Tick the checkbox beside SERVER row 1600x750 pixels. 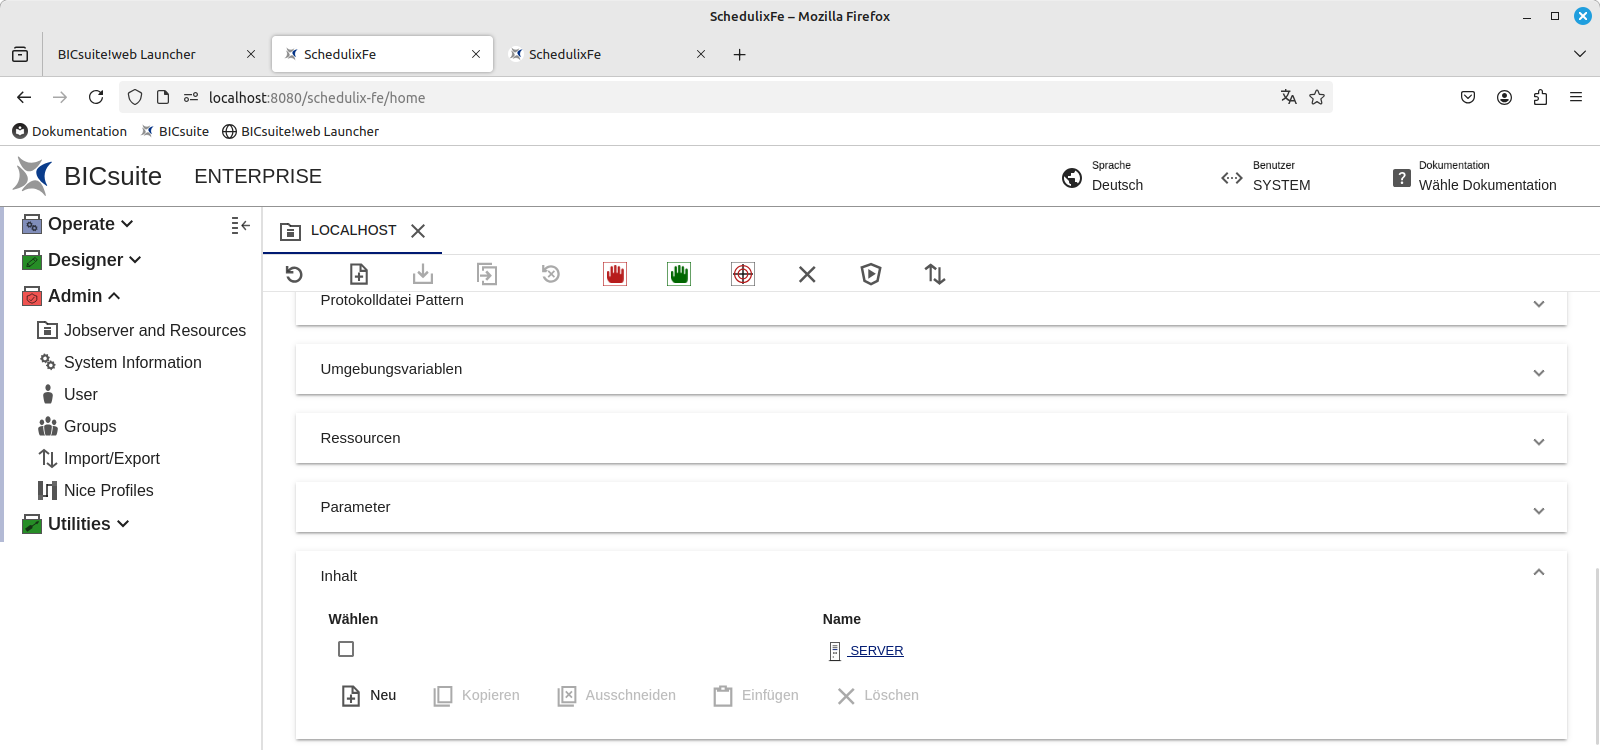[x=346, y=649]
